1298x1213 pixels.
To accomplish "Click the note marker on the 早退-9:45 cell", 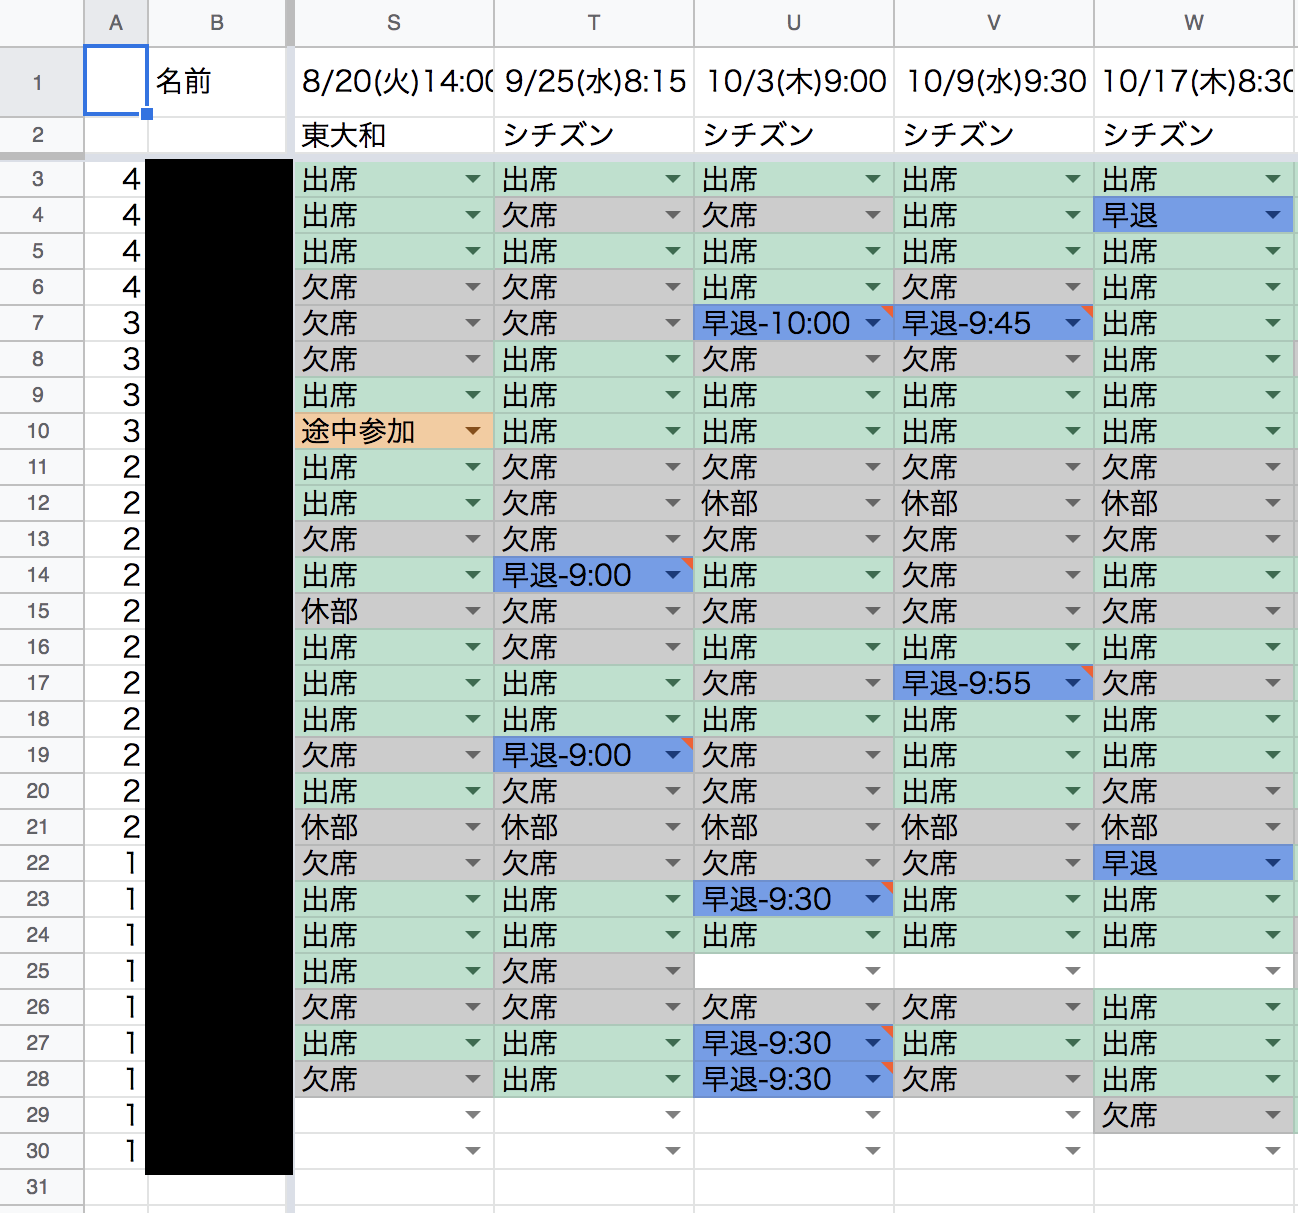I will (1085, 310).
